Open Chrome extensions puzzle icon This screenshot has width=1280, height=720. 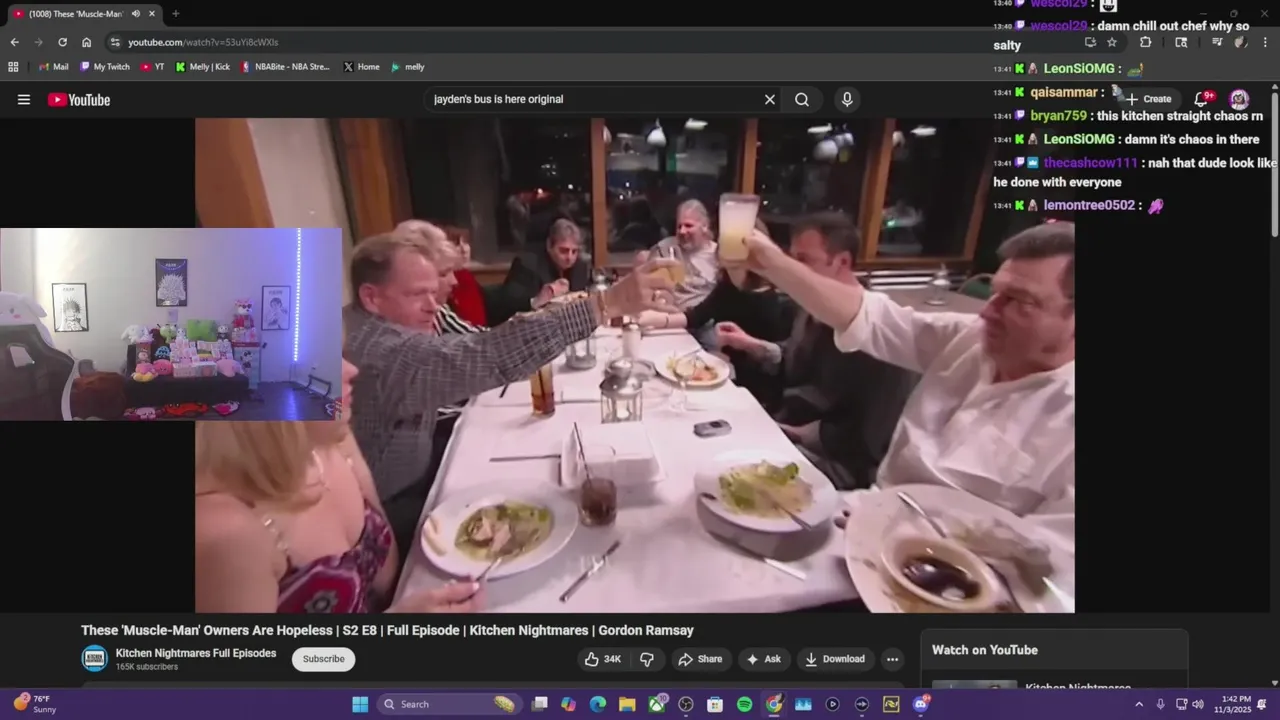coord(1145,42)
